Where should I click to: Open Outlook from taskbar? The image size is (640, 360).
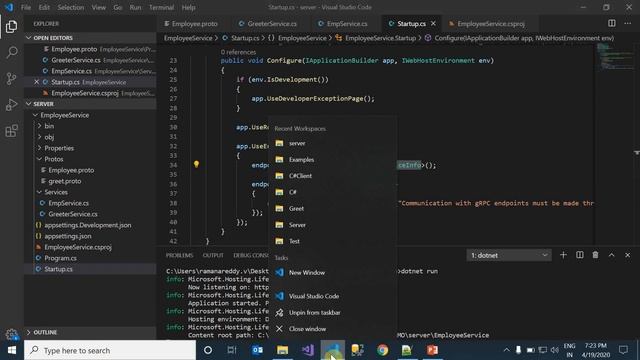pos(257,350)
